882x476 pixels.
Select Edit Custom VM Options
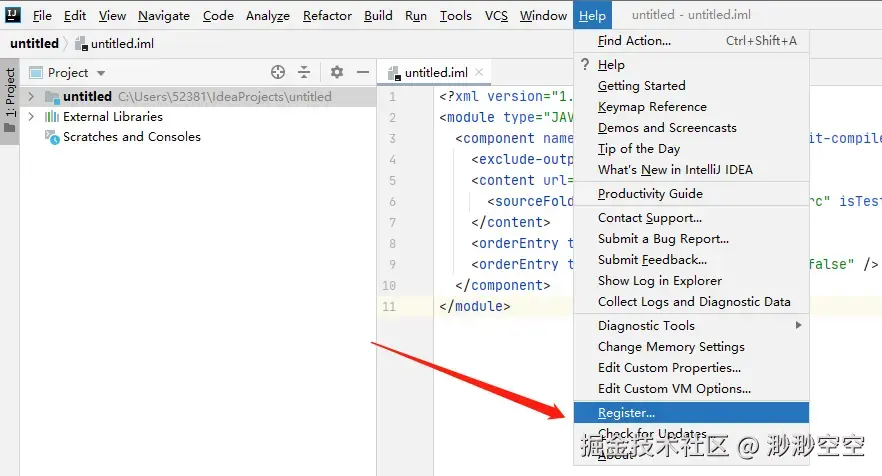click(x=691, y=388)
